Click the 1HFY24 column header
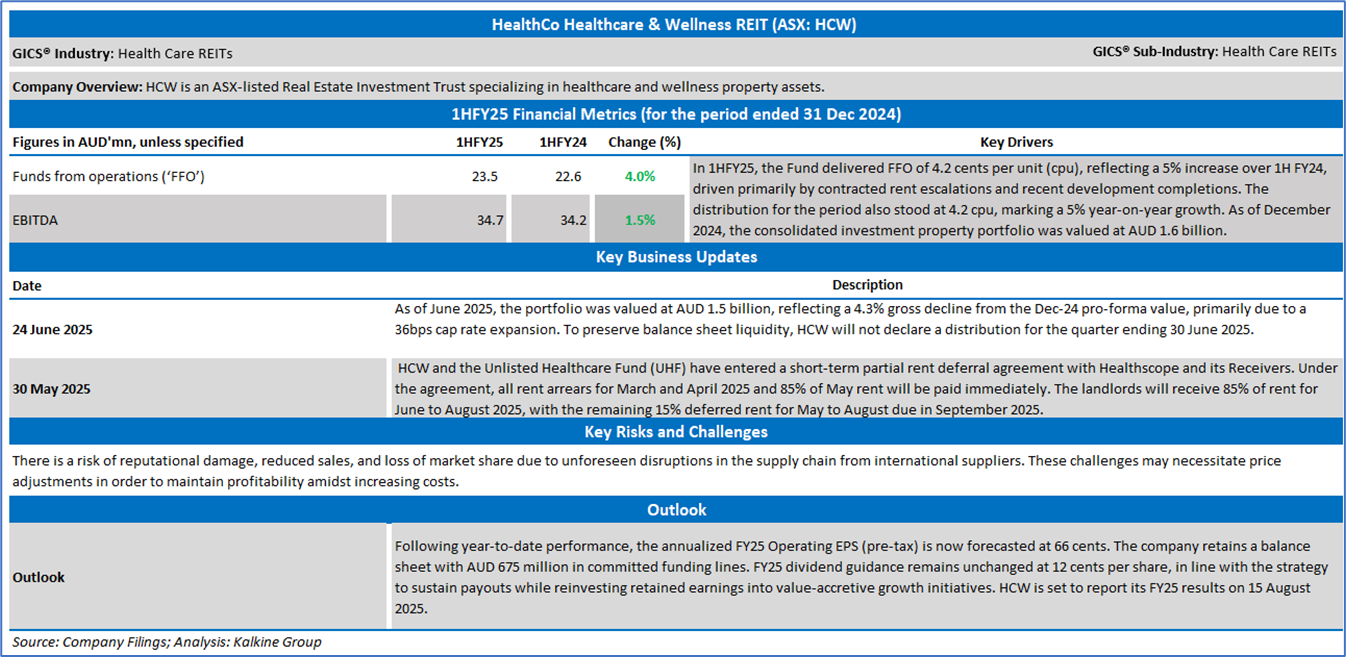1346x657 pixels. point(563,142)
